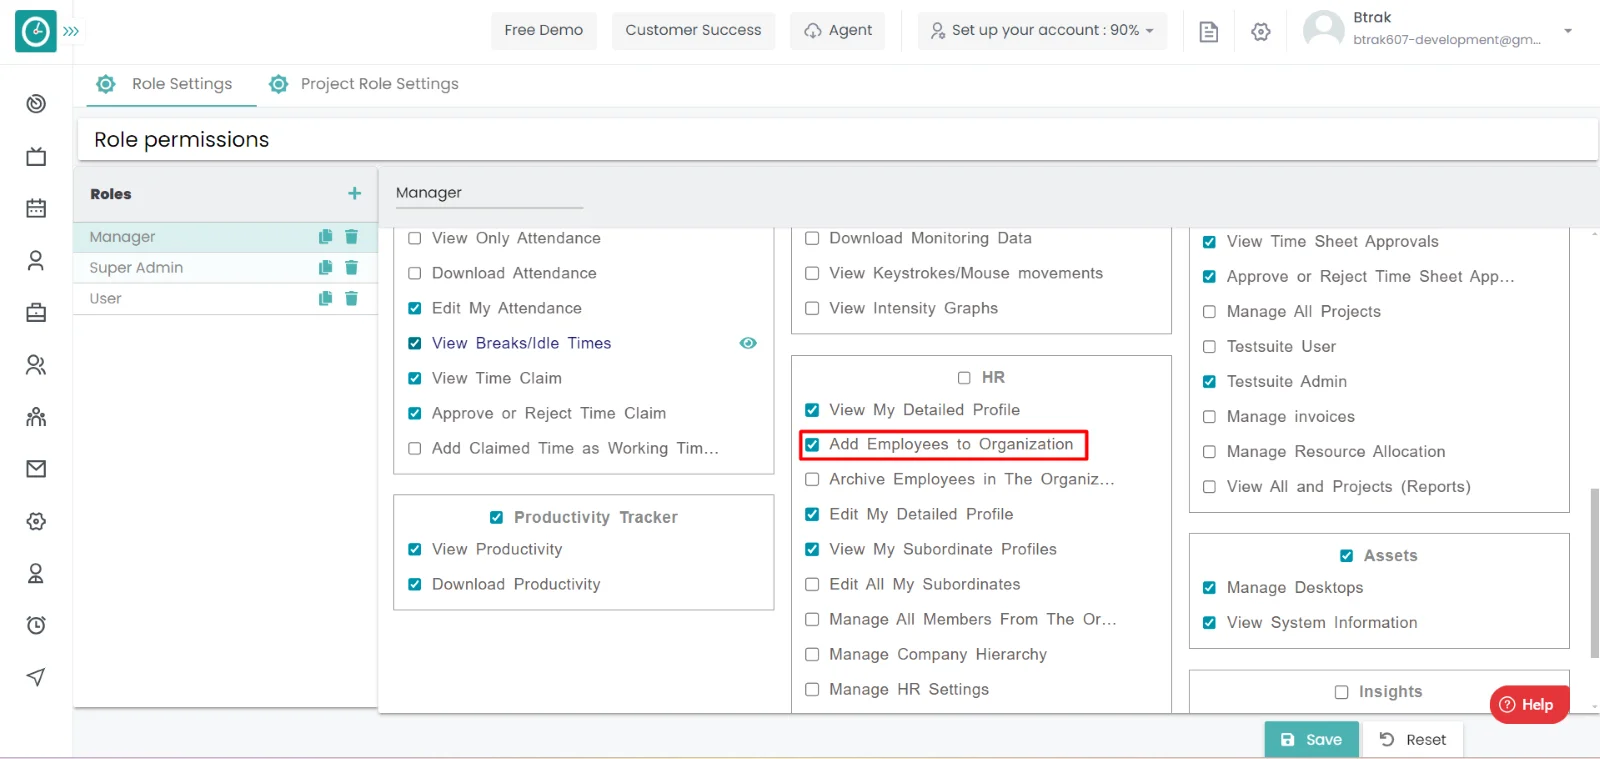Enable Download Attendance checkbox
The width and height of the screenshot is (1600, 759).
[x=414, y=273]
